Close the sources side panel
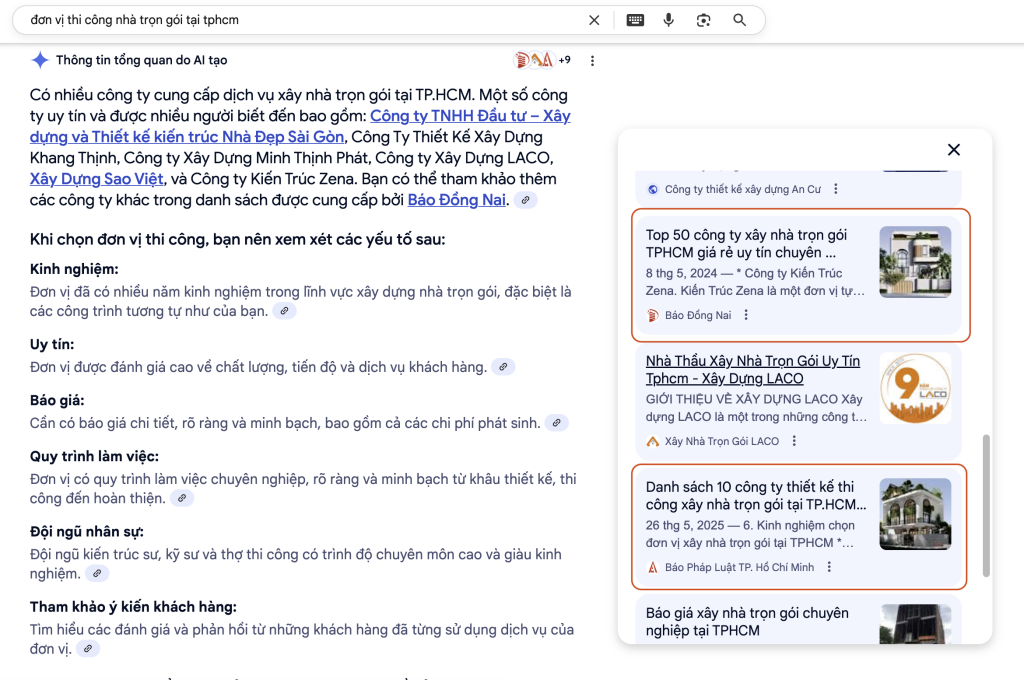Screen dimensions: 1024x680 [953, 150]
